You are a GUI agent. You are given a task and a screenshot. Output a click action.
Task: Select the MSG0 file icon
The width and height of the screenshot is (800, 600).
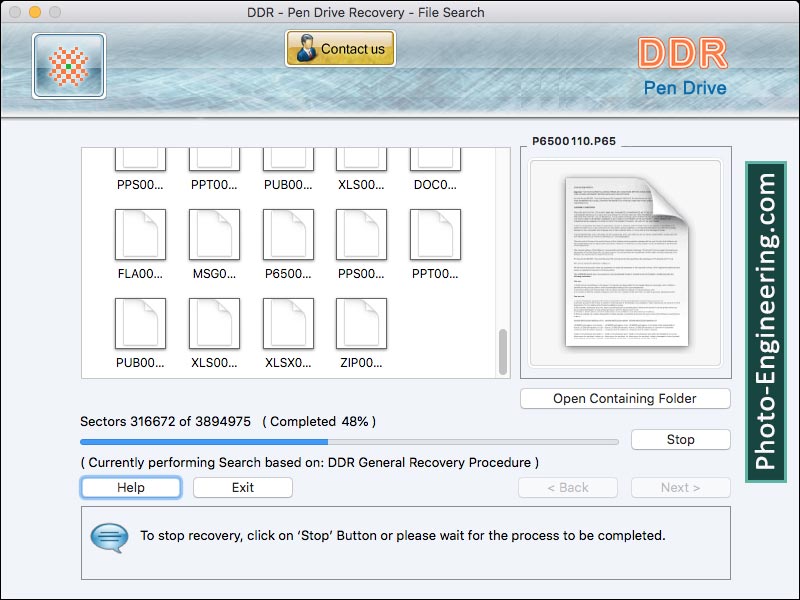[214, 235]
